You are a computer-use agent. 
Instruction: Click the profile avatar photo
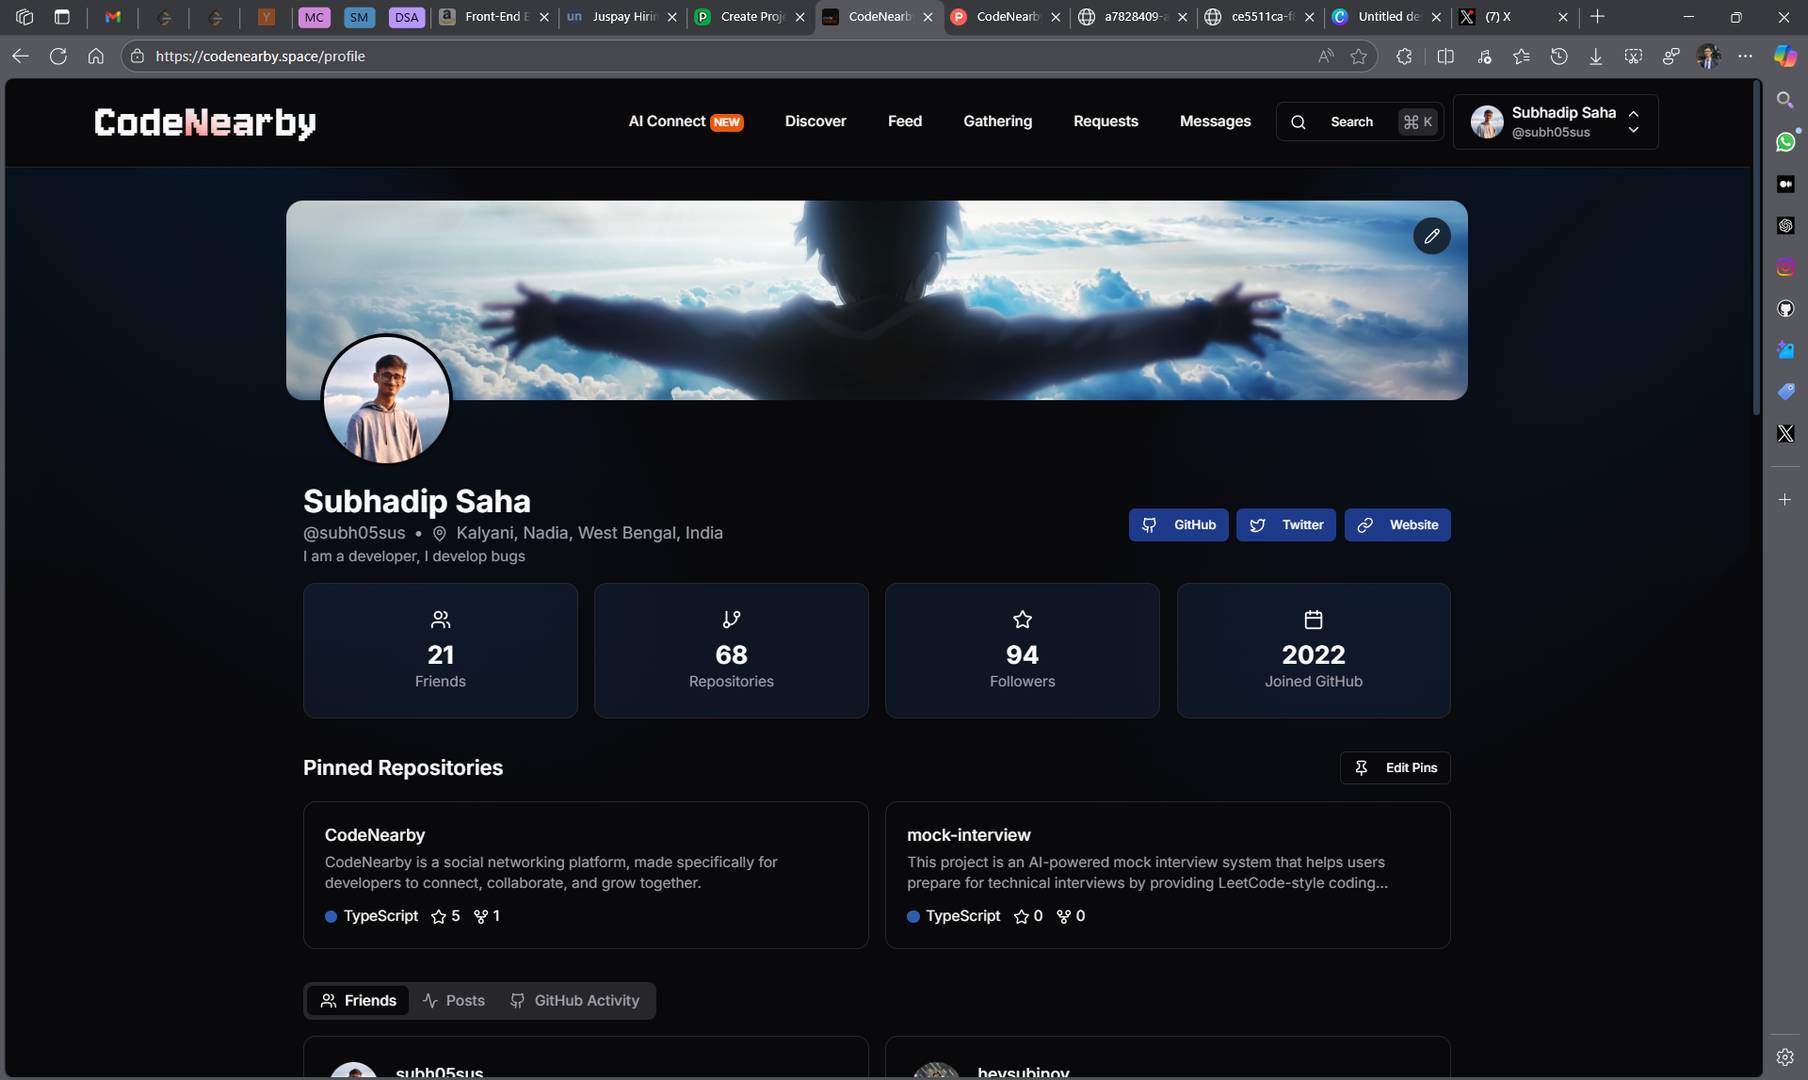386,399
